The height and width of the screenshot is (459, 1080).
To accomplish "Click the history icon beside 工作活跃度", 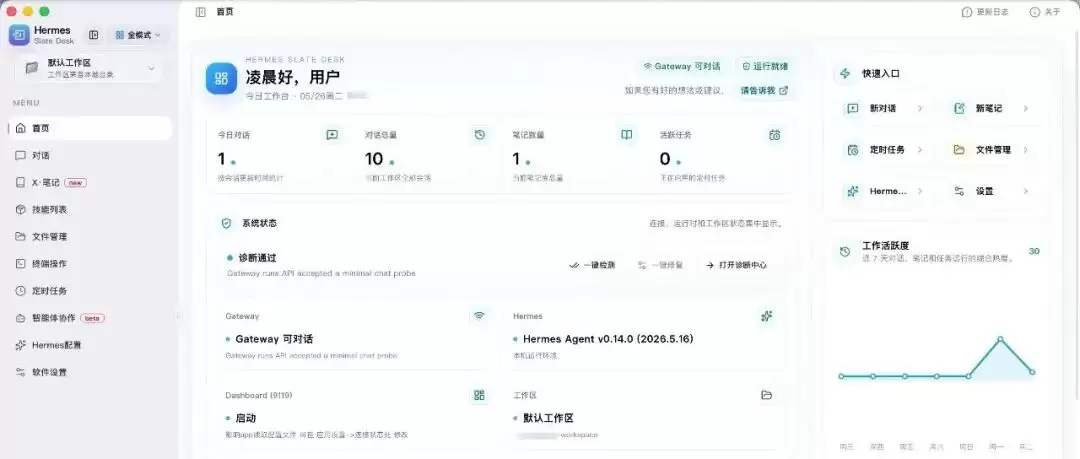I will coord(845,252).
